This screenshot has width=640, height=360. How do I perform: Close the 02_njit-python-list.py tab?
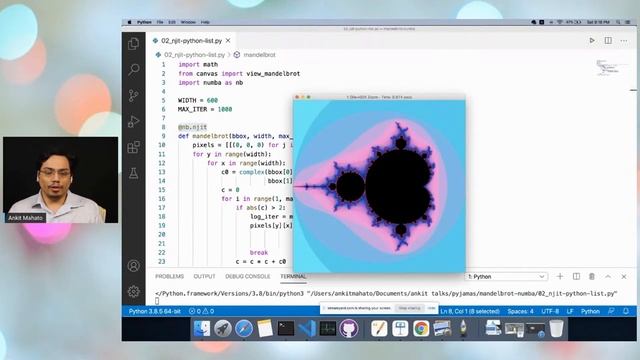pos(228,40)
